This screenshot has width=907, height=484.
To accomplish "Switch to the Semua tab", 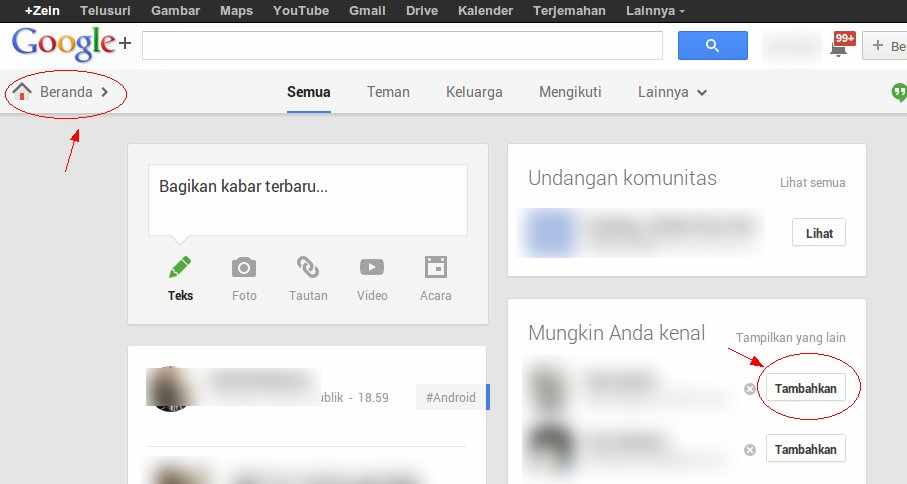I will pos(309,92).
